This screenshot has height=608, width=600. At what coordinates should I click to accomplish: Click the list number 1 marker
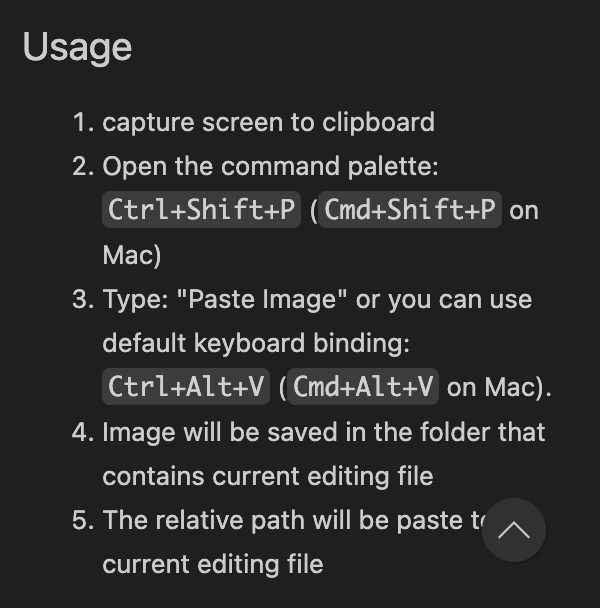pyautogui.click(x=83, y=123)
